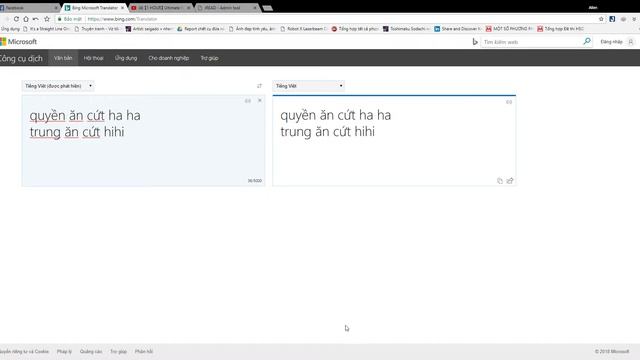640x360 pixels.
Task: Open Quyền riêng tư và Cookie footer link
Action: click(24, 351)
